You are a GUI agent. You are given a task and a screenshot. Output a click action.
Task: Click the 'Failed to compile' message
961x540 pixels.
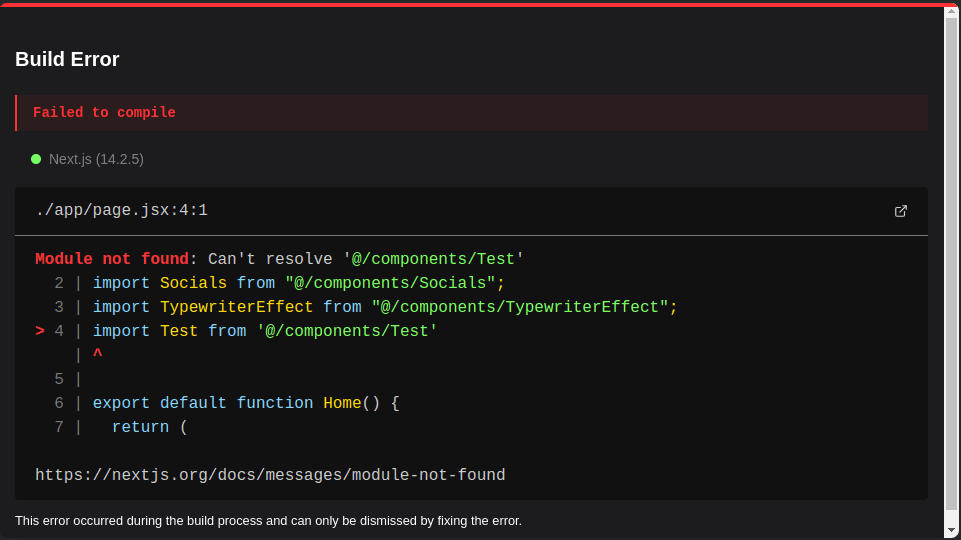point(104,113)
